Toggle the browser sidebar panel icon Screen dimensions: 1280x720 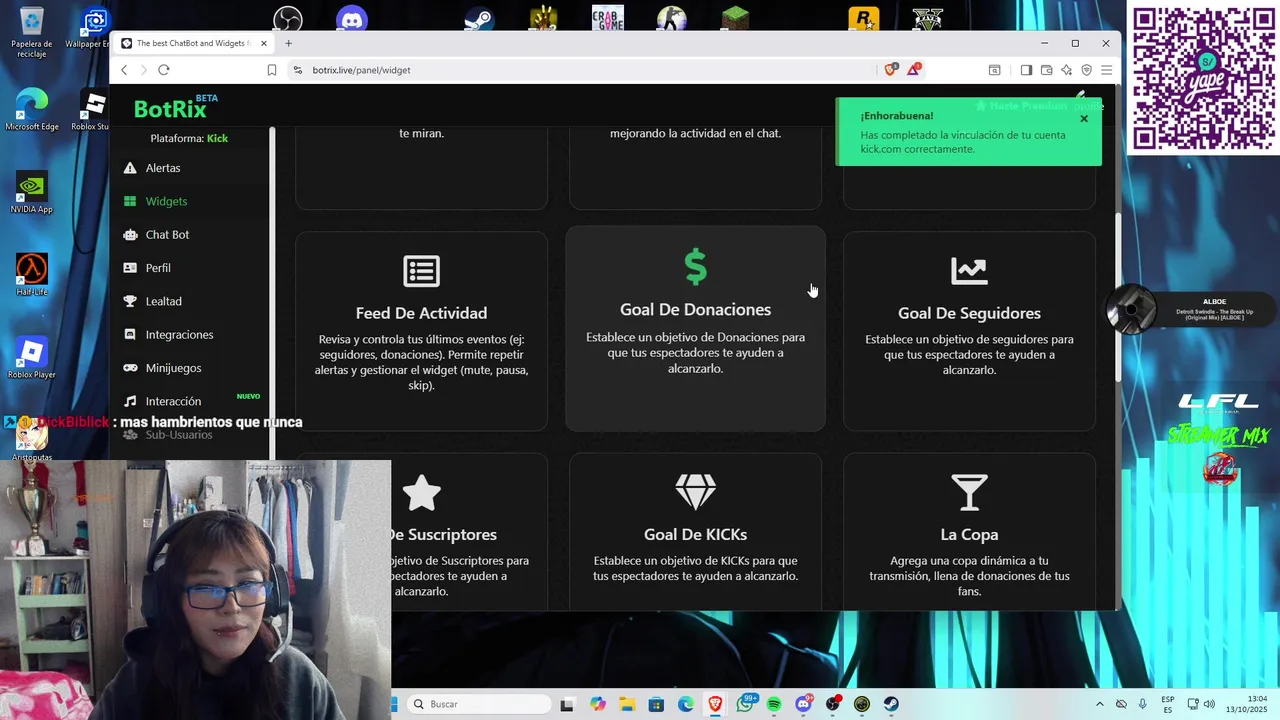[x=1026, y=70]
